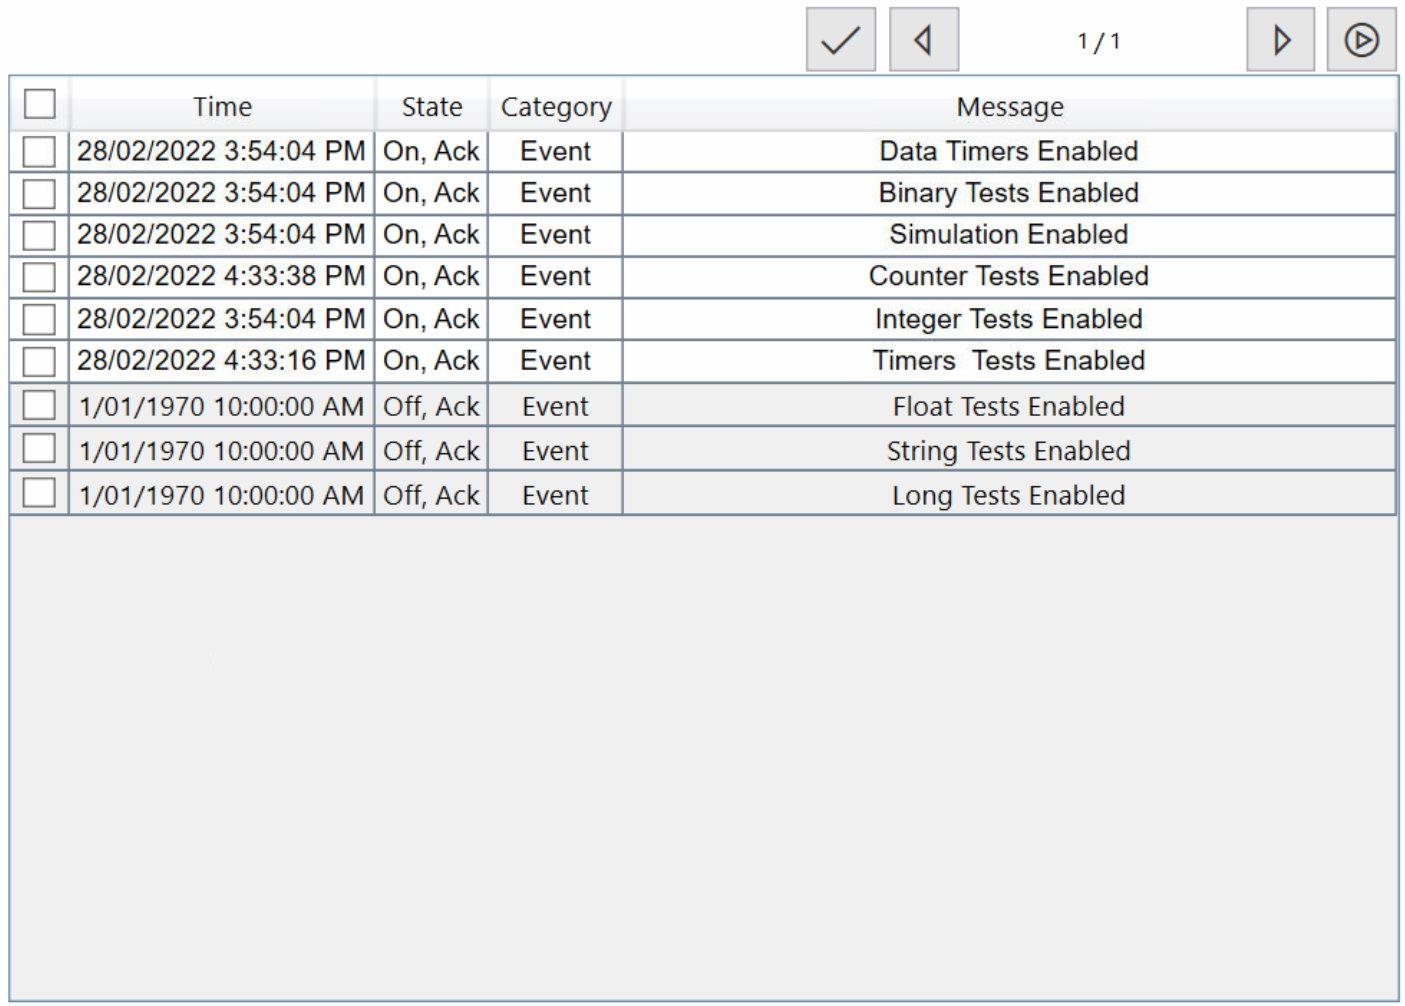
Task: Check the Simulation Enabled row checkbox
Action: pos(39,235)
